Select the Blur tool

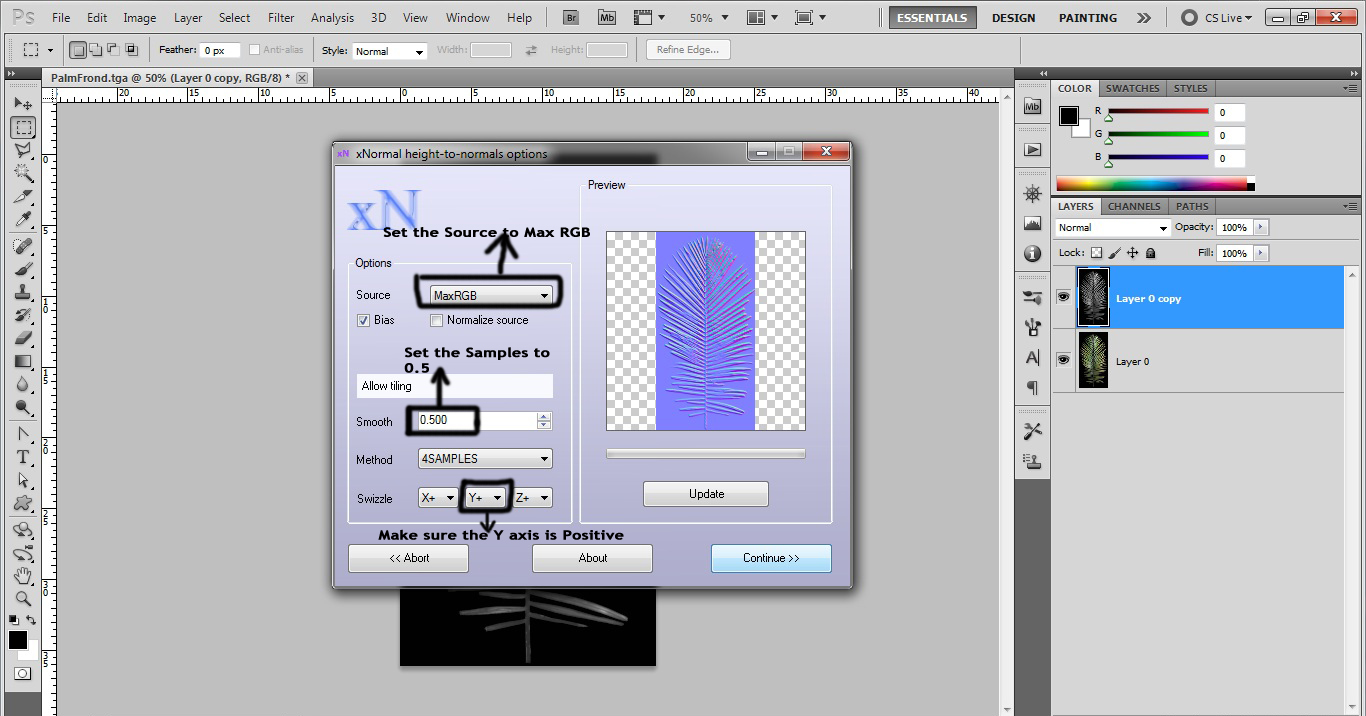click(23, 384)
